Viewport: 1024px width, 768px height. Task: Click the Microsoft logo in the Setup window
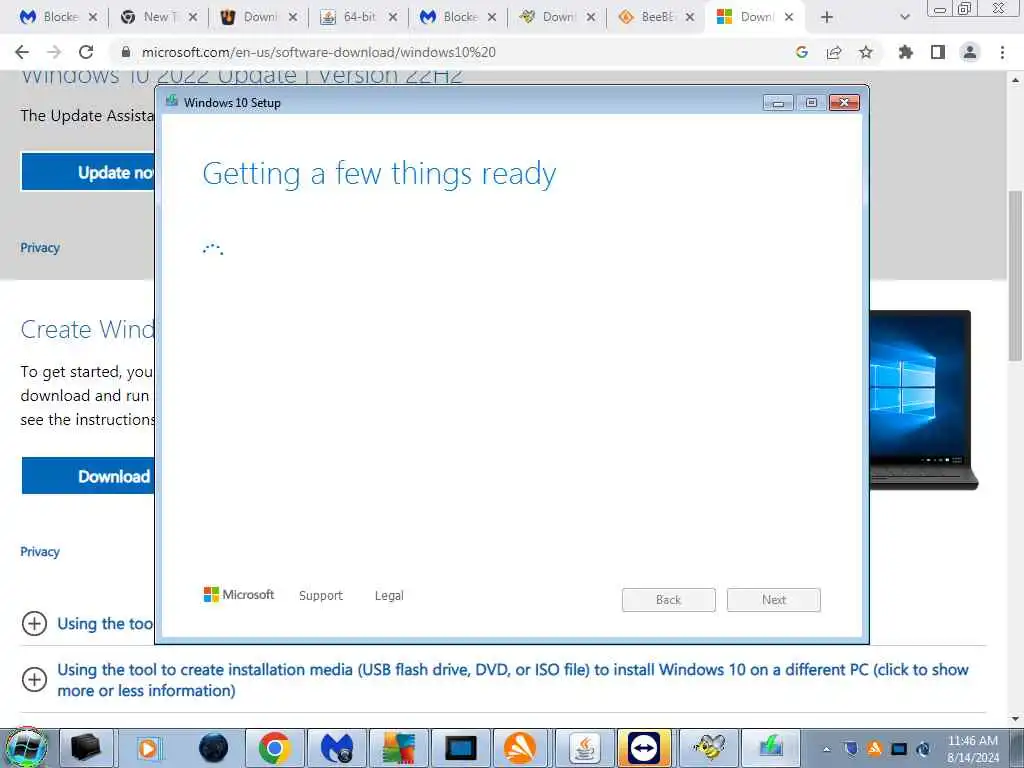coord(239,594)
